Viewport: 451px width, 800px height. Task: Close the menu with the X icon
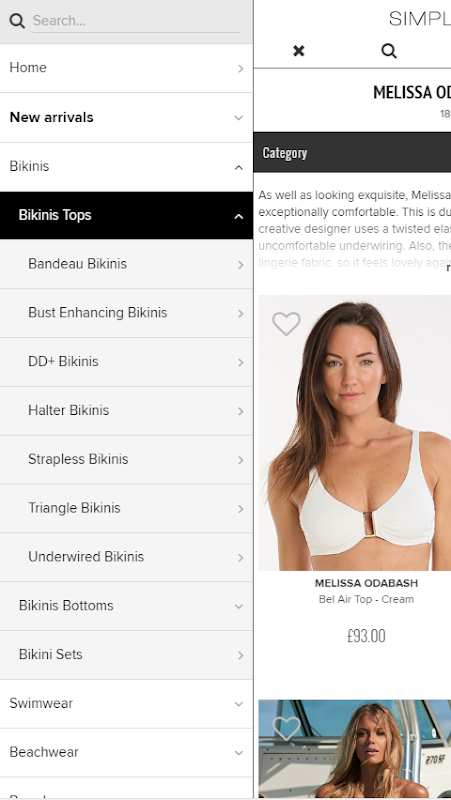click(299, 51)
